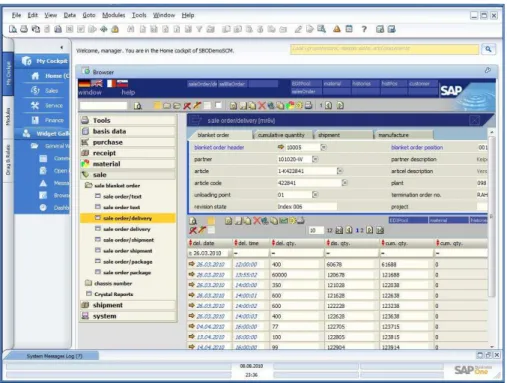Open dropdown next to unloading point 01
Screen dimensions: 507x383
[315, 195]
